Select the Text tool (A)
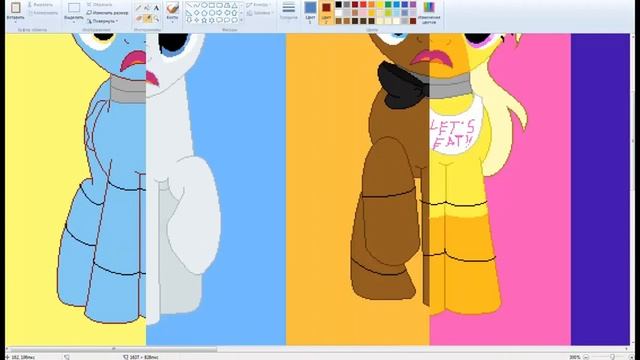 pyautogui.click(x=156, y=8)
